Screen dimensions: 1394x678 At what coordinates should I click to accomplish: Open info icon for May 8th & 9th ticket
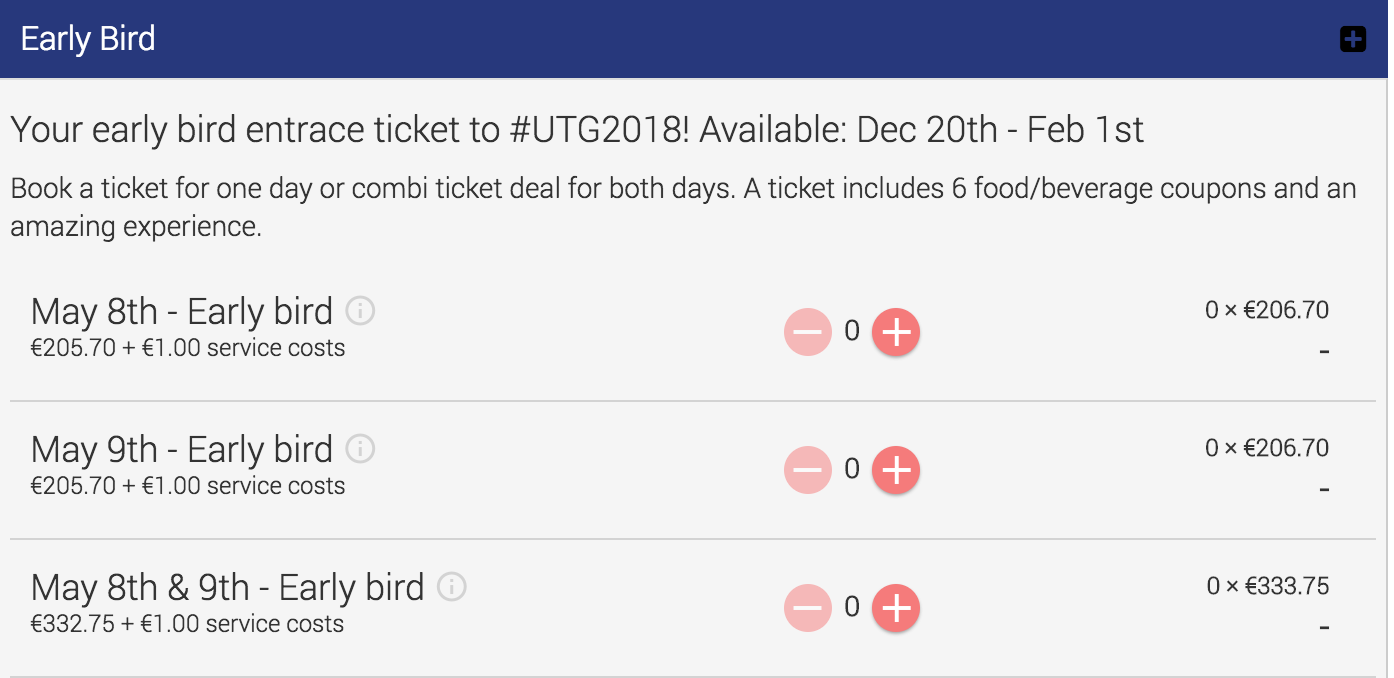point(452,587)
